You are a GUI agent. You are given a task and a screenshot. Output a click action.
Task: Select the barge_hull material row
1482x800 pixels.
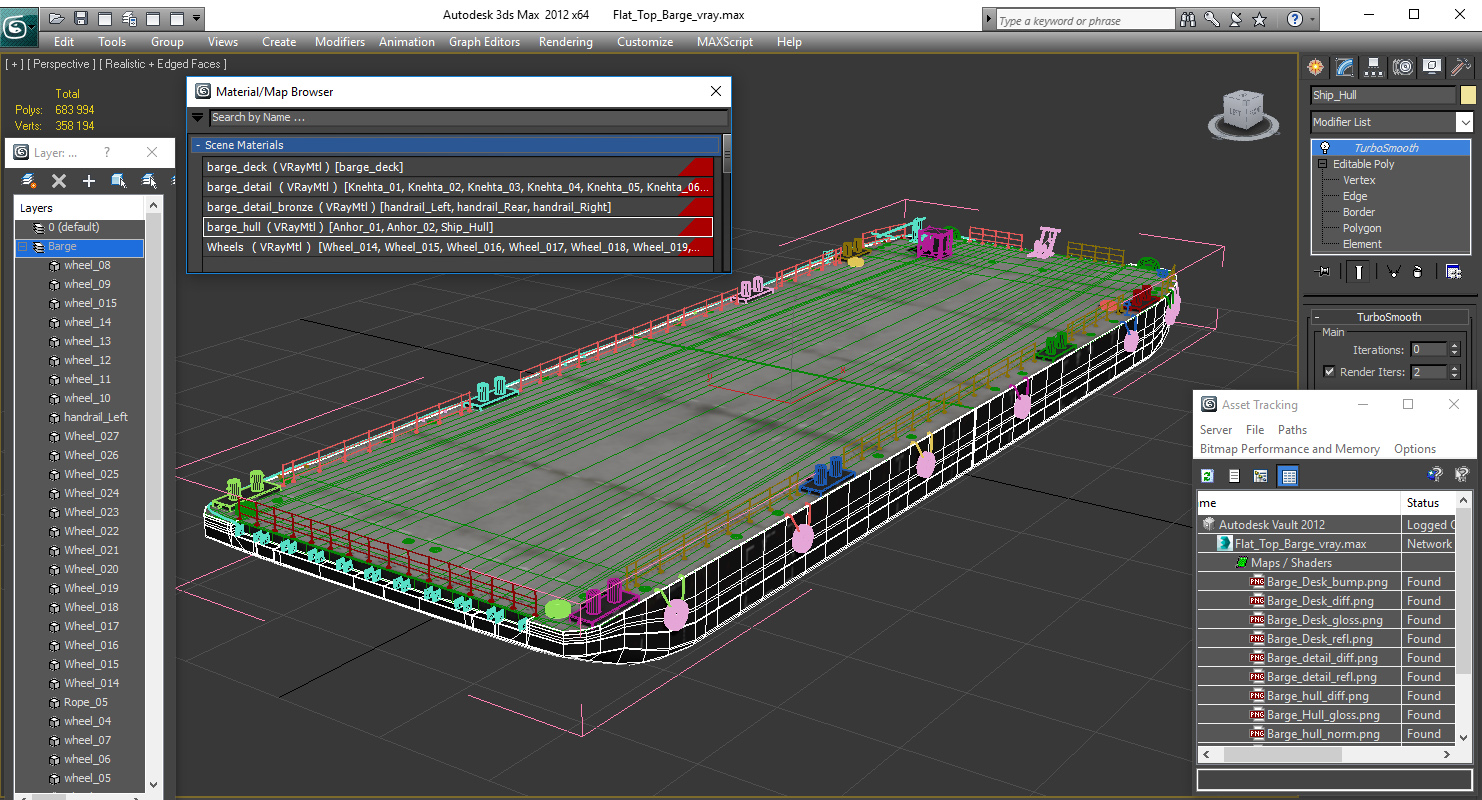[x=458, y=227]
